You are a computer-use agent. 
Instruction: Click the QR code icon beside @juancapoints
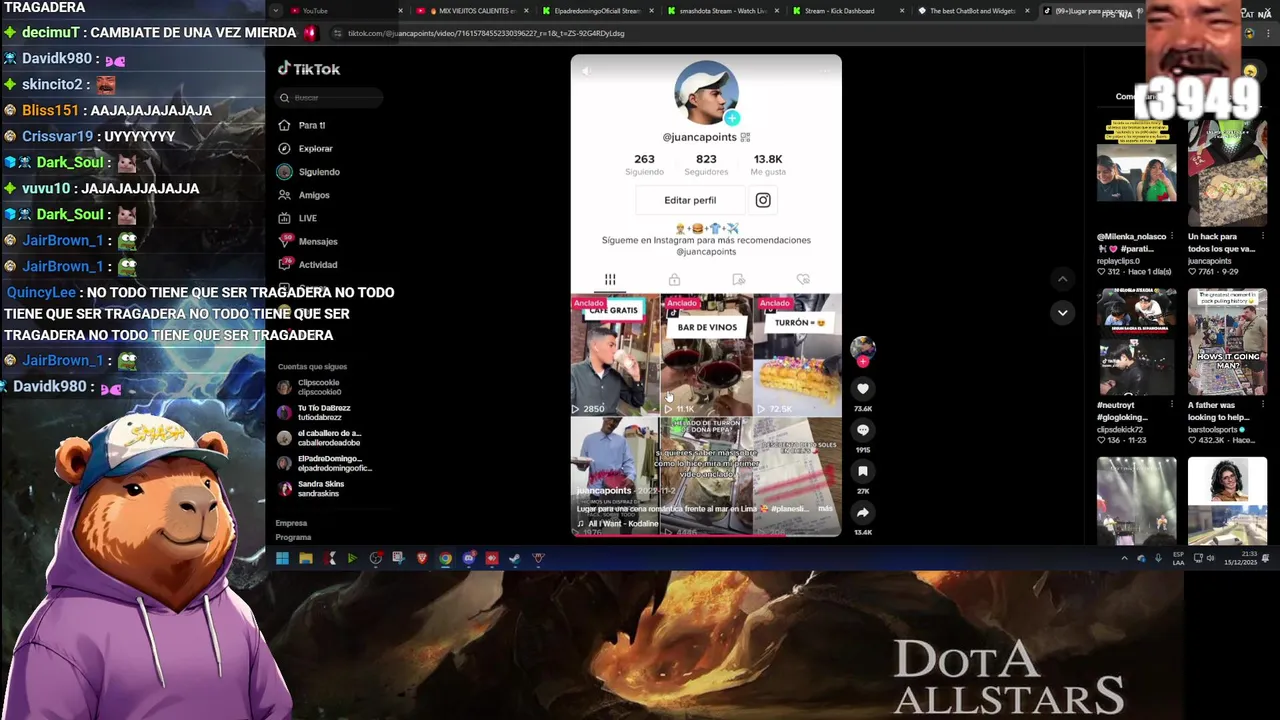tap(745, 137)
